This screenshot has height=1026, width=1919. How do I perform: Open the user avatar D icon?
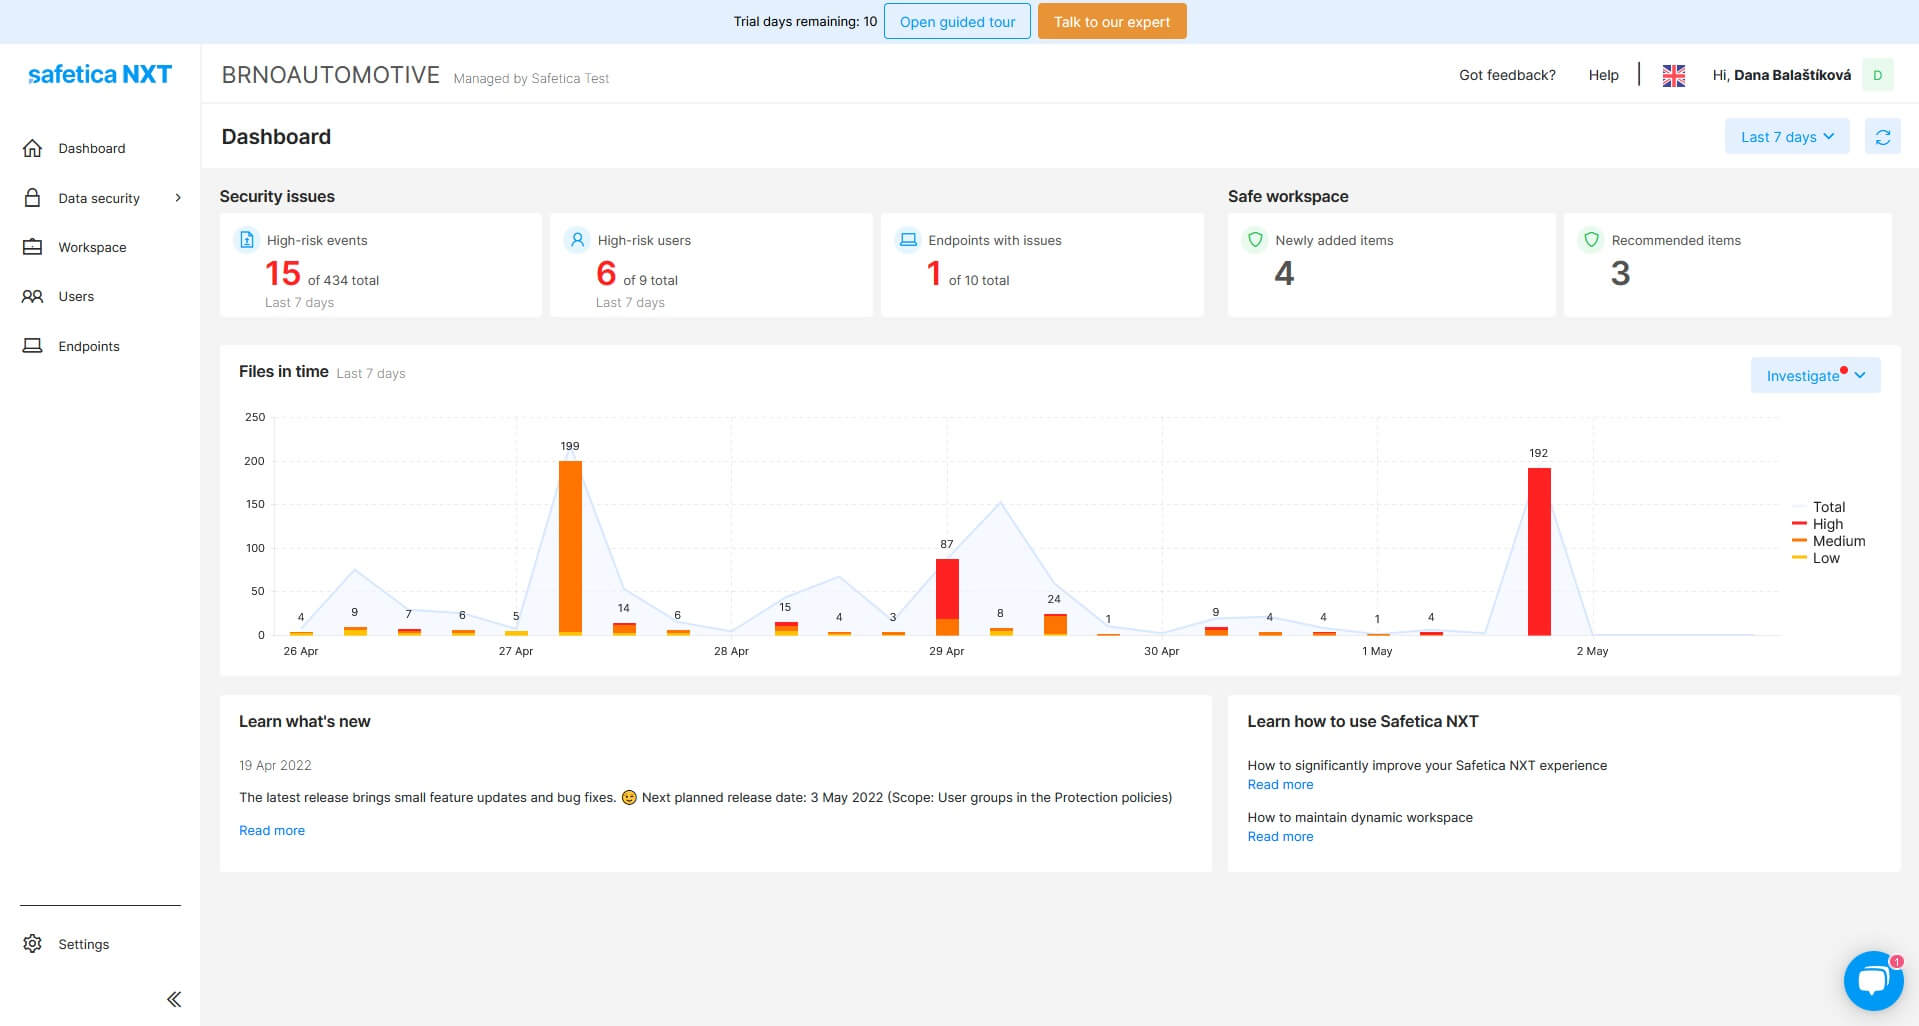pyautogui.click(x=1877, y=75)
